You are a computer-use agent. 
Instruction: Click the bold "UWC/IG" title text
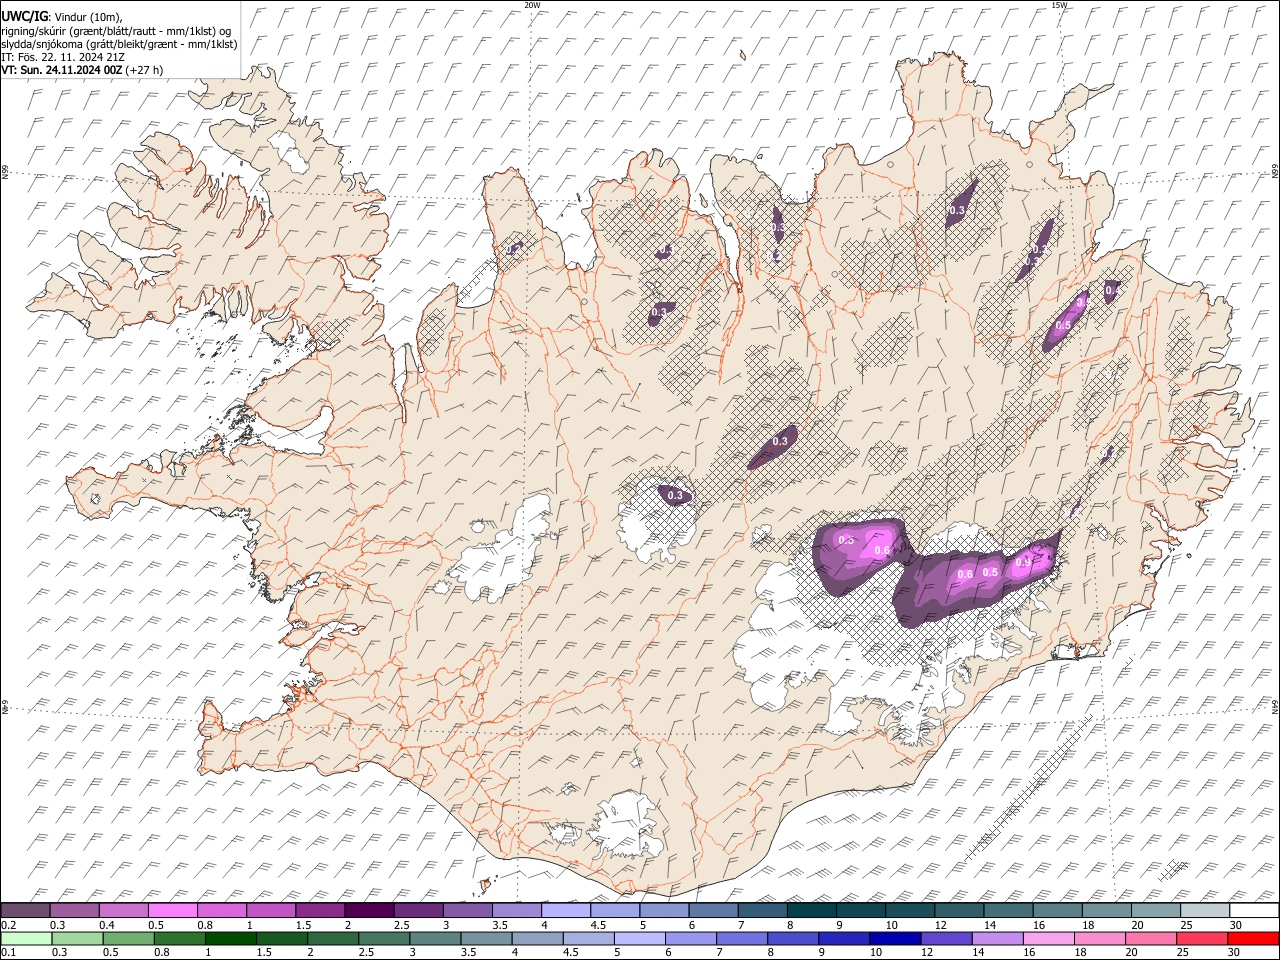pos(25,16)
